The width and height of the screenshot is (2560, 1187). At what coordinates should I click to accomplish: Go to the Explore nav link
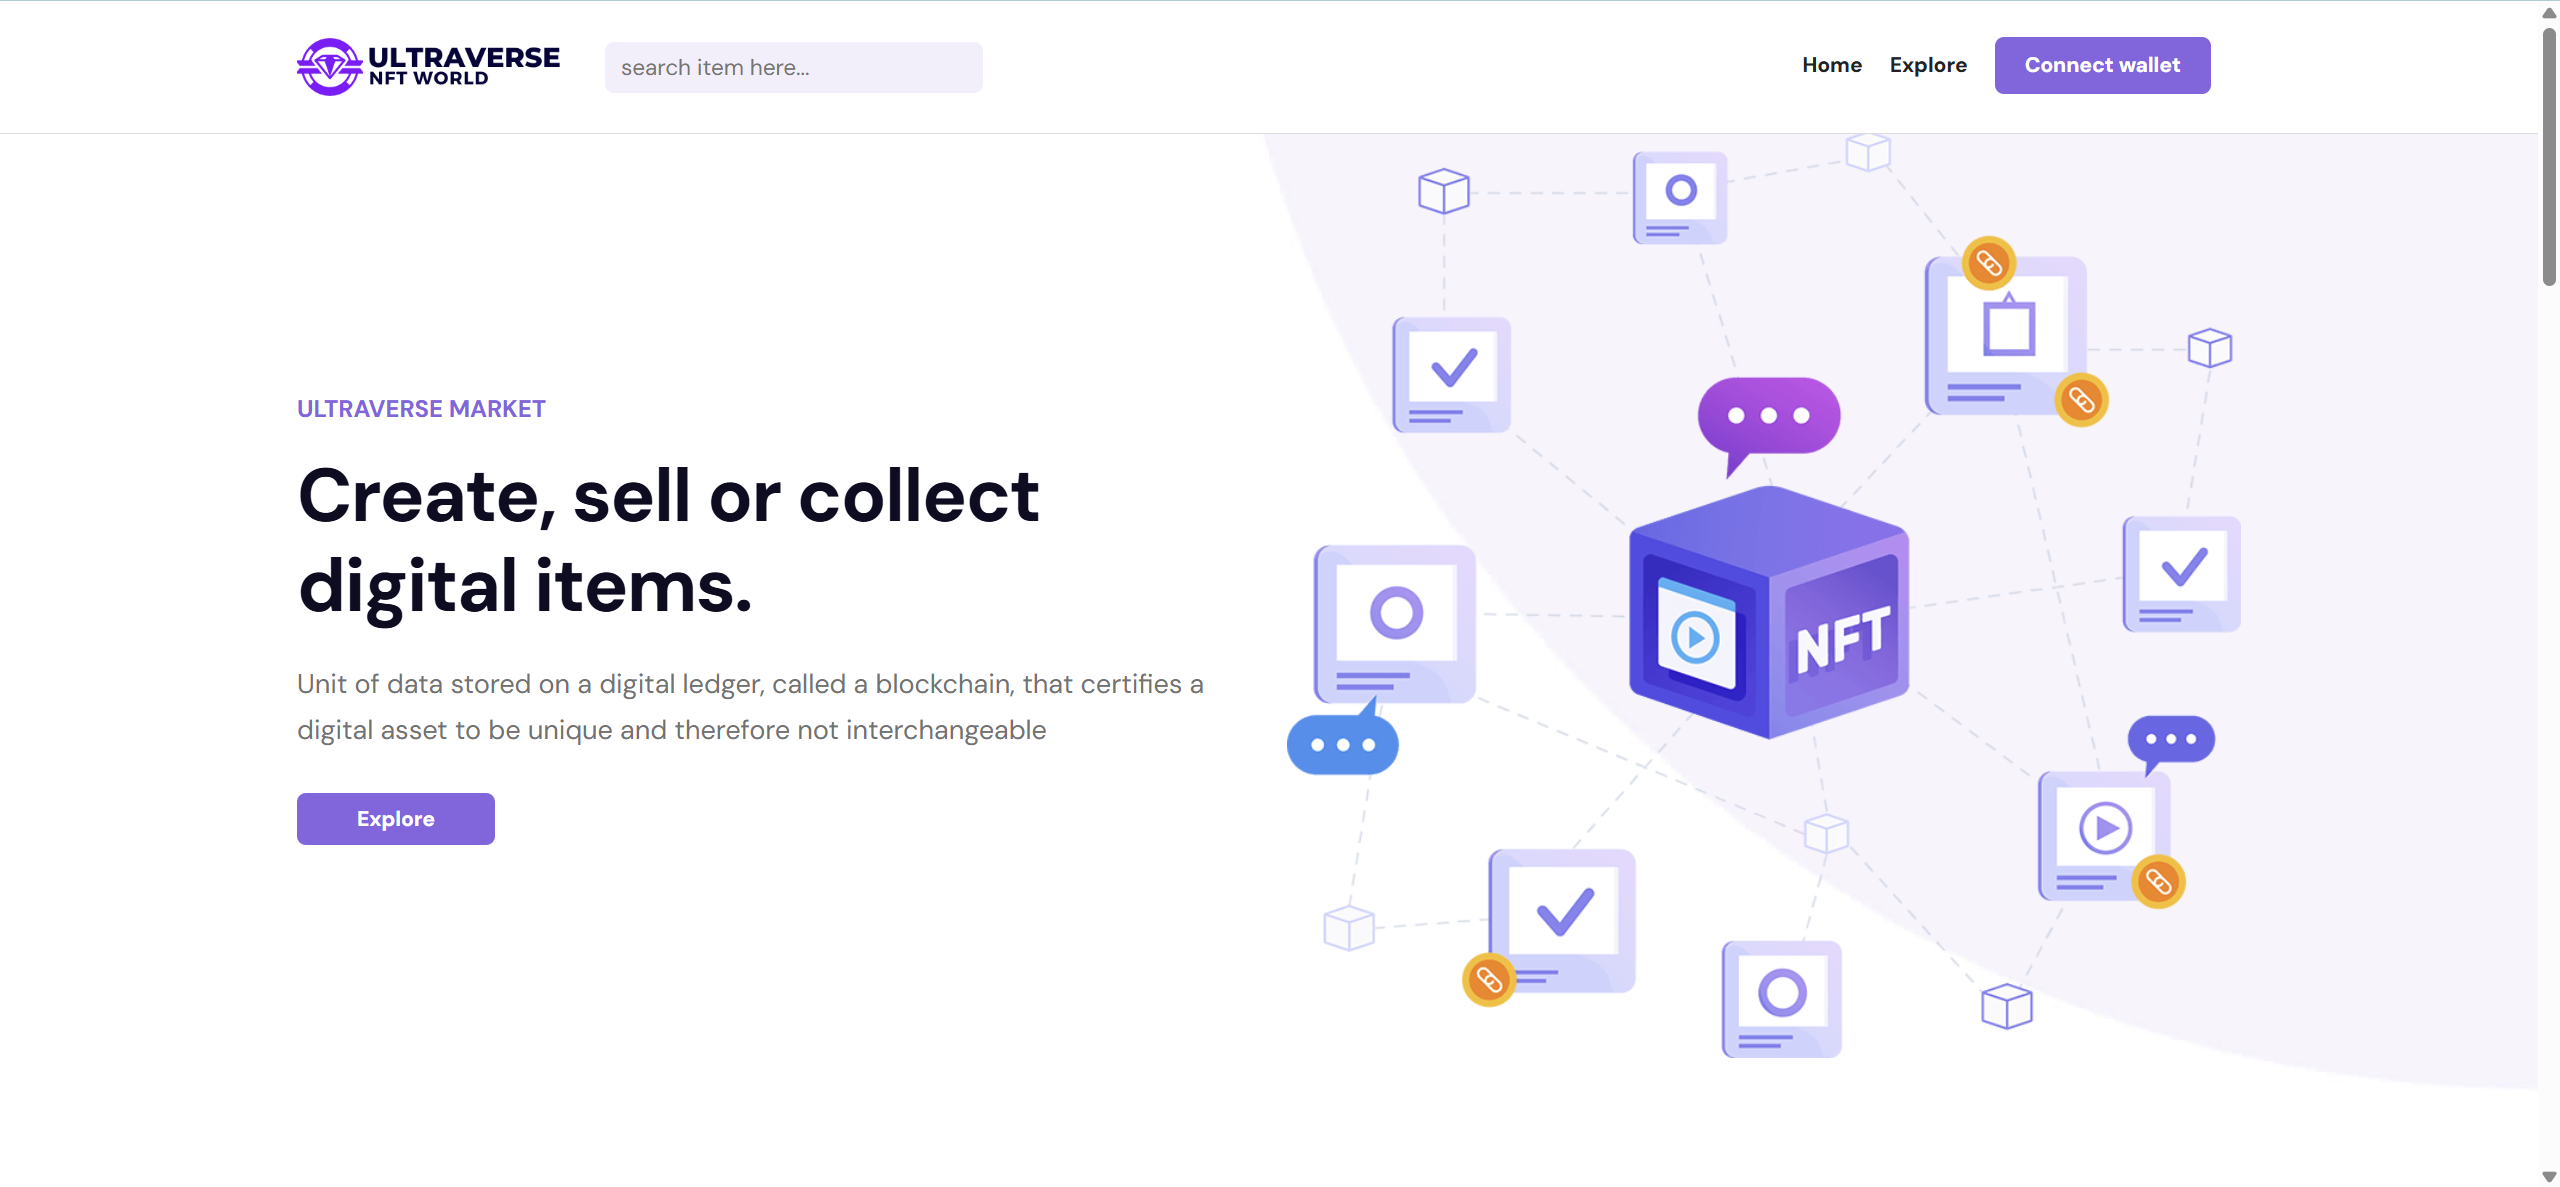pos(1928,65)
